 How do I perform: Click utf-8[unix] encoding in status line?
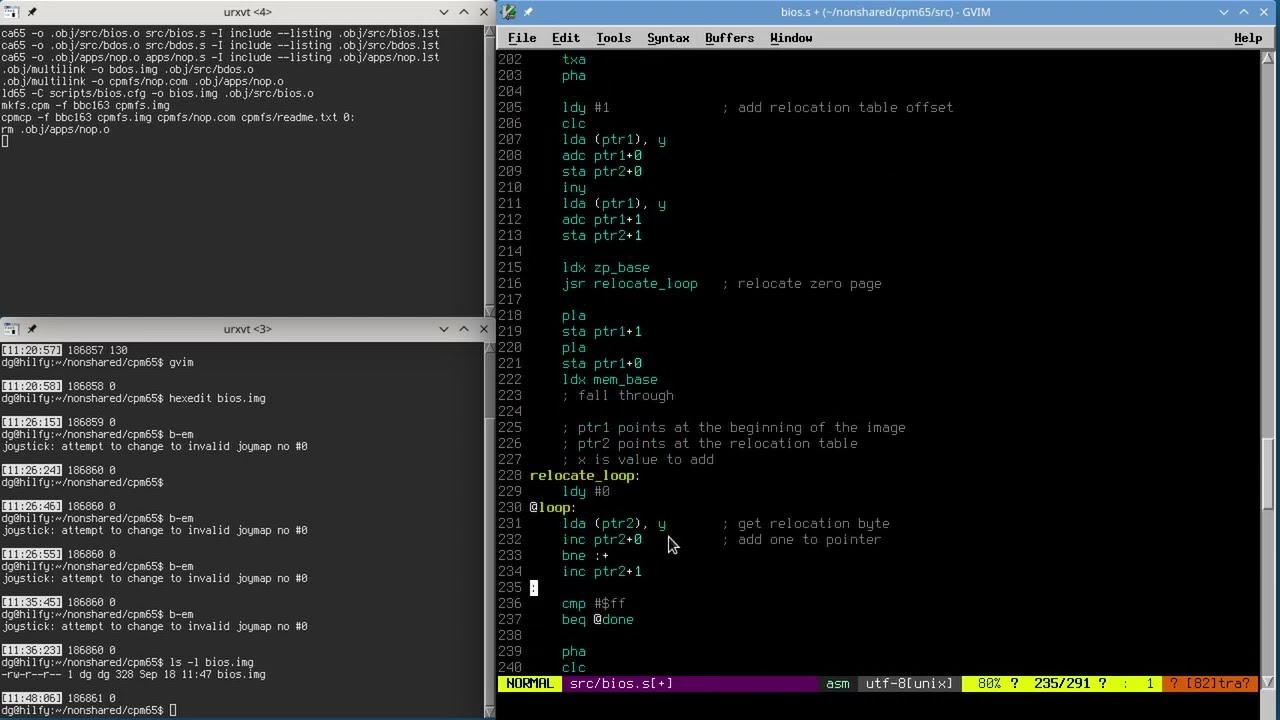click(x=909, y=684)
